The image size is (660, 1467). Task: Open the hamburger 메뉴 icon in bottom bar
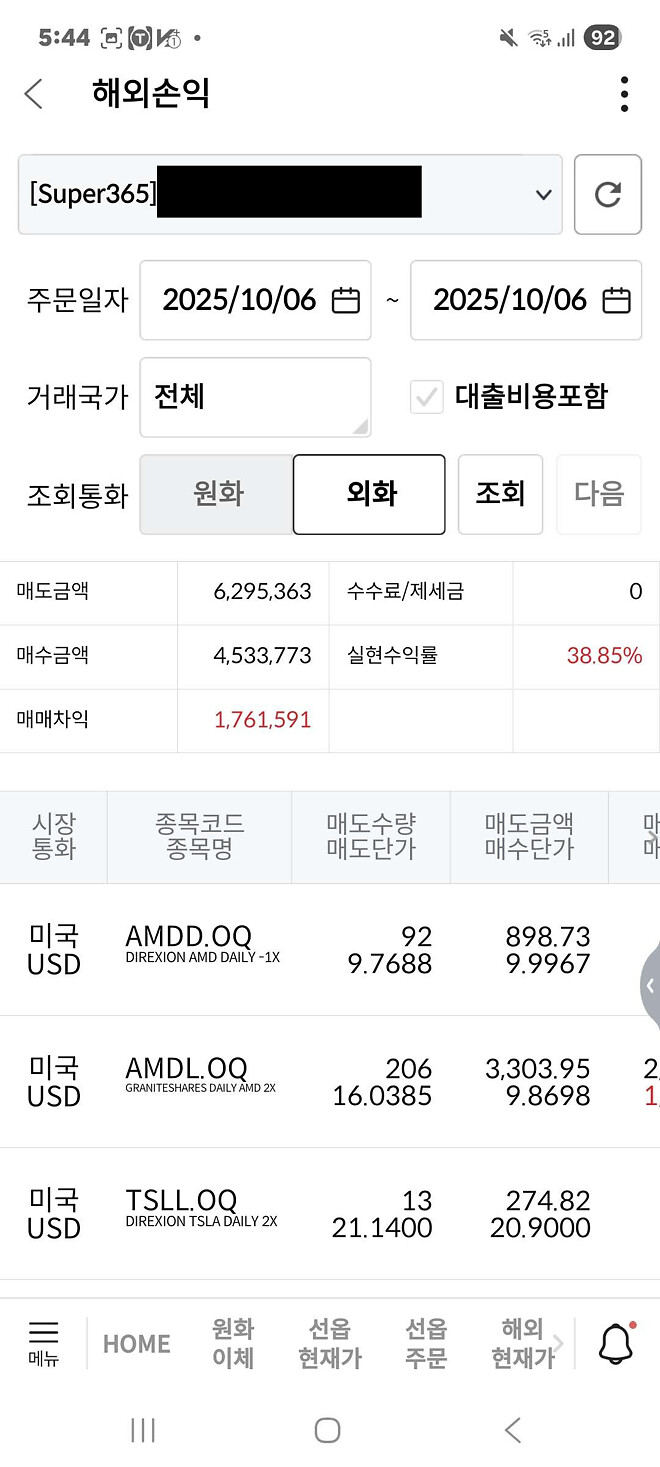[43, 1343]
